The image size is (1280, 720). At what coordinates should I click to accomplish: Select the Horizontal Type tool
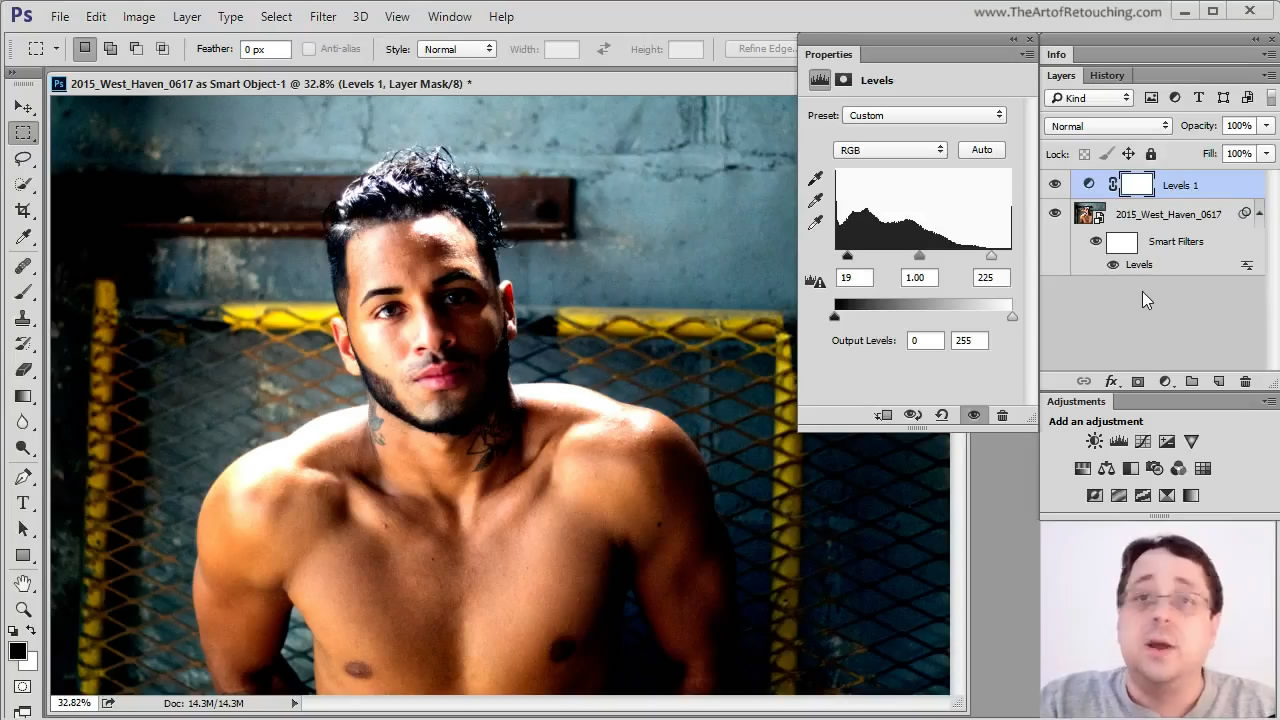coord(23,503)
